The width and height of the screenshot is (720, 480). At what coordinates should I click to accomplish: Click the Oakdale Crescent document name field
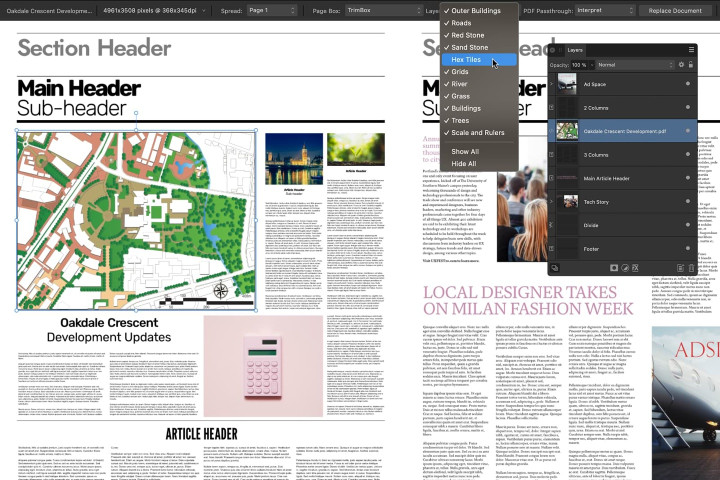tap(49, 10)
